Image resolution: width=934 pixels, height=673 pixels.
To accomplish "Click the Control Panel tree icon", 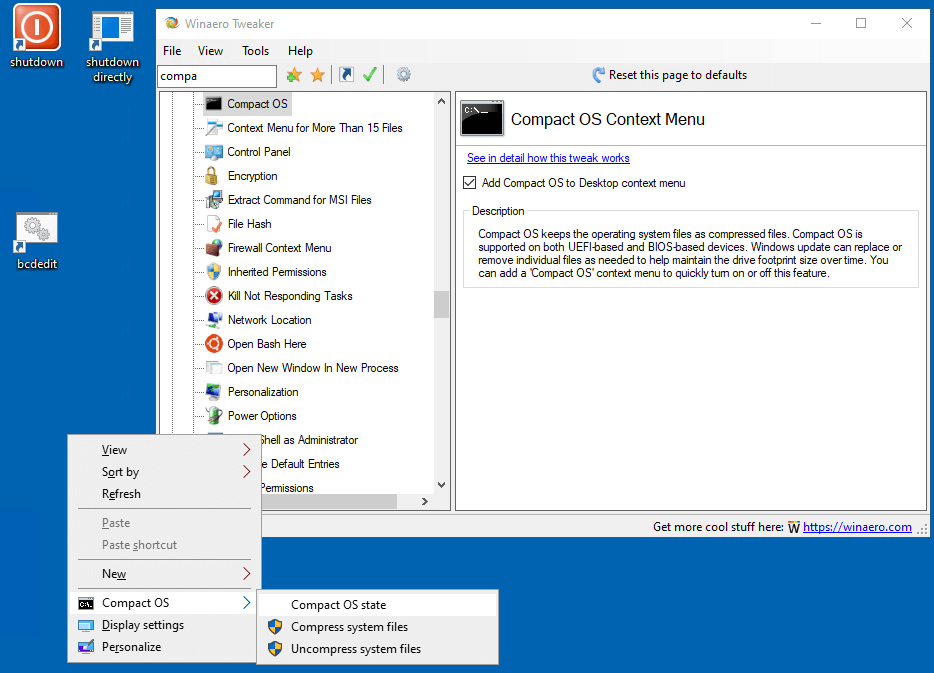I will (x=213, y=152).
